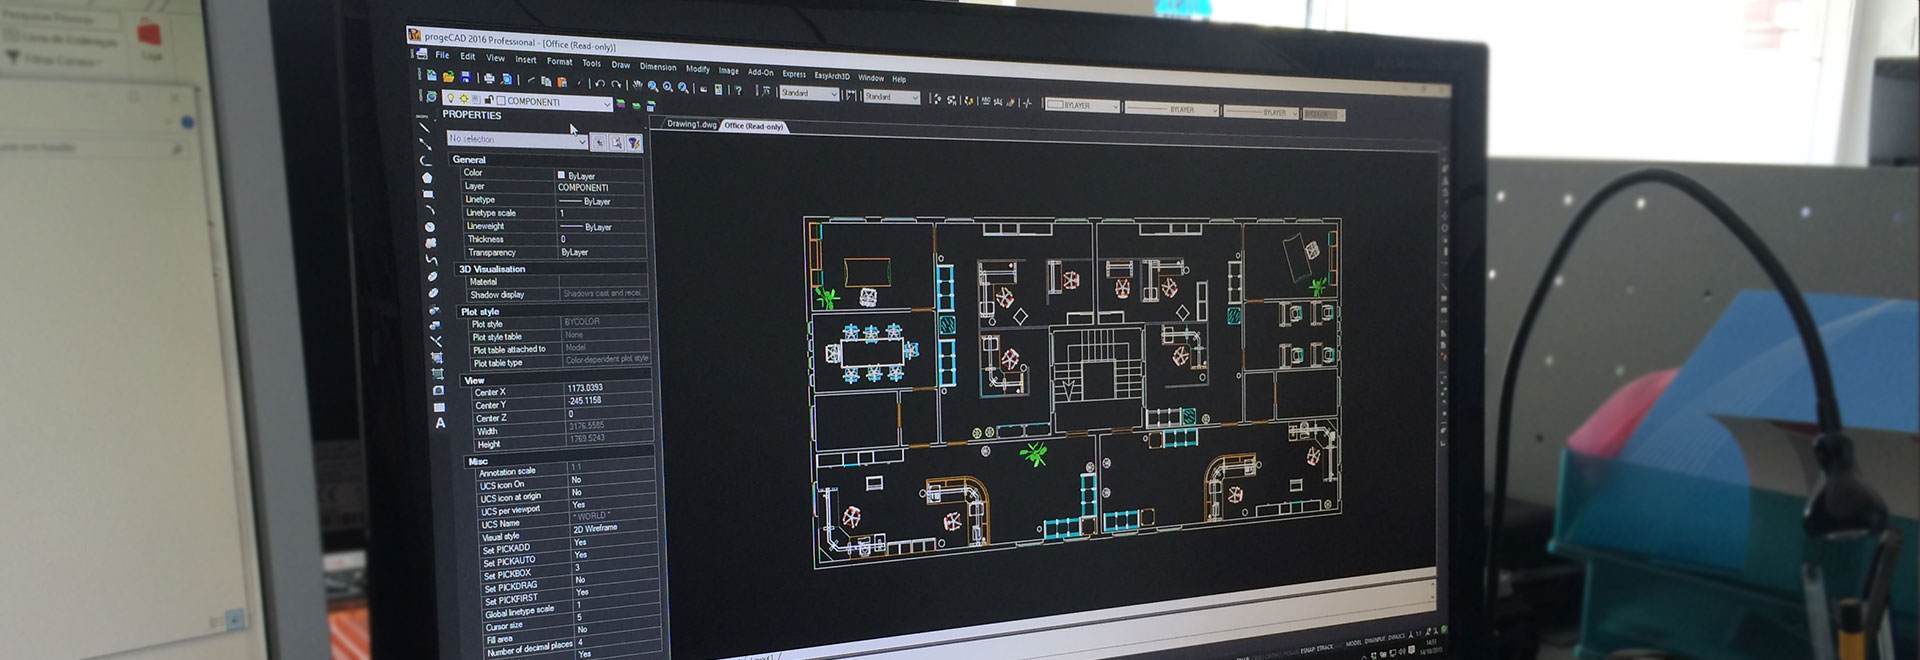Select the Text 'A' tool
The height and width of the screenshot is (660, 1920).
[440, 423]
